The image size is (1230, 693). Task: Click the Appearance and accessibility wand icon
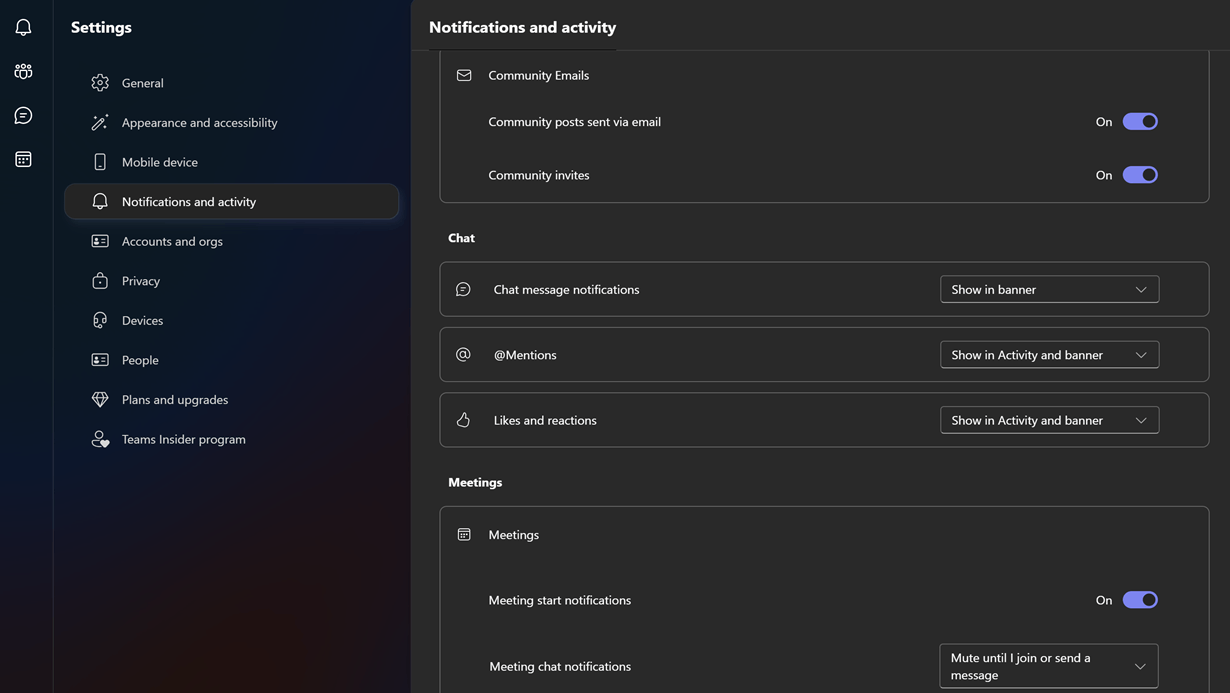point(100,122)
